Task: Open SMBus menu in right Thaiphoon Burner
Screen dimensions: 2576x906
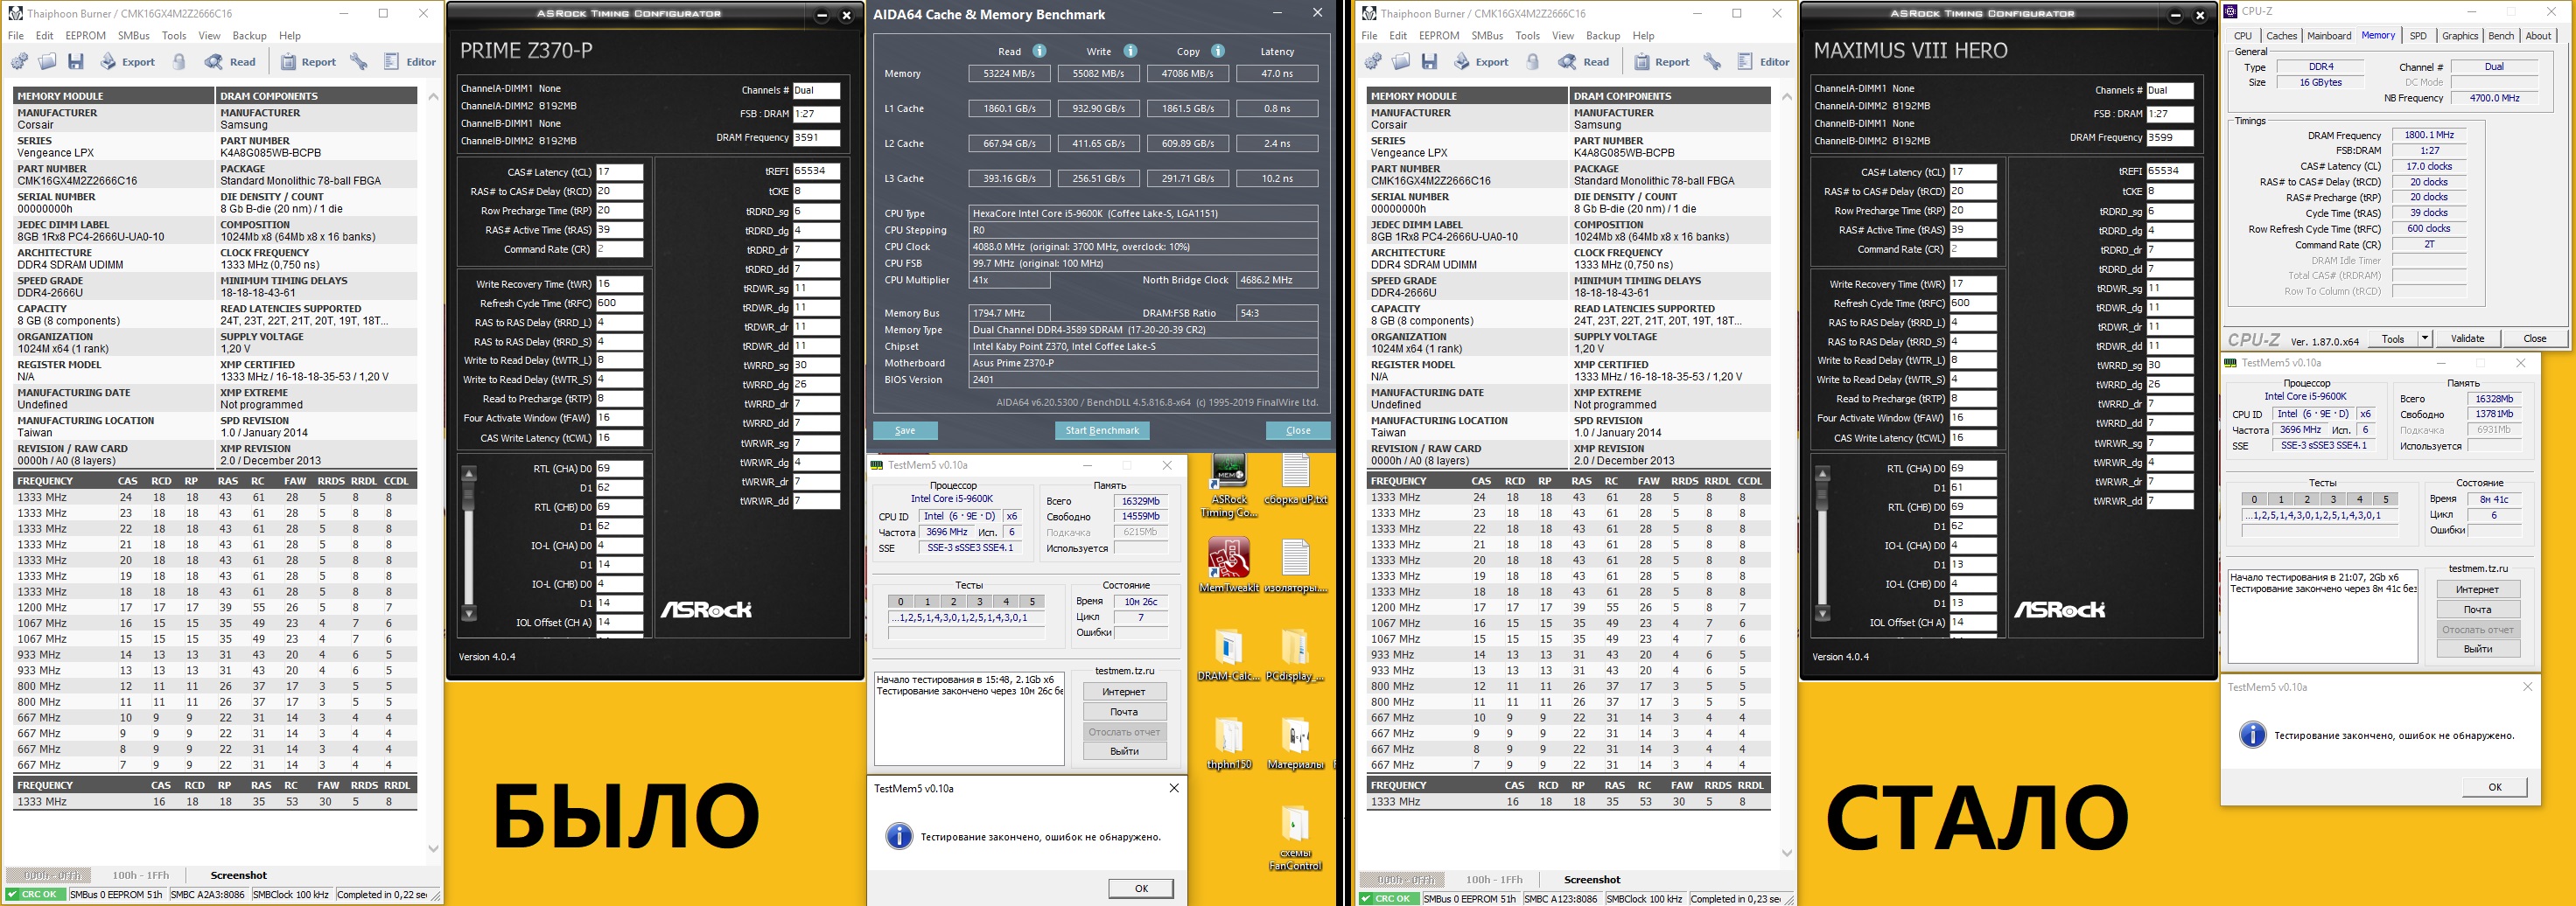Action: pyautogui.click(x=1487, y=36)
